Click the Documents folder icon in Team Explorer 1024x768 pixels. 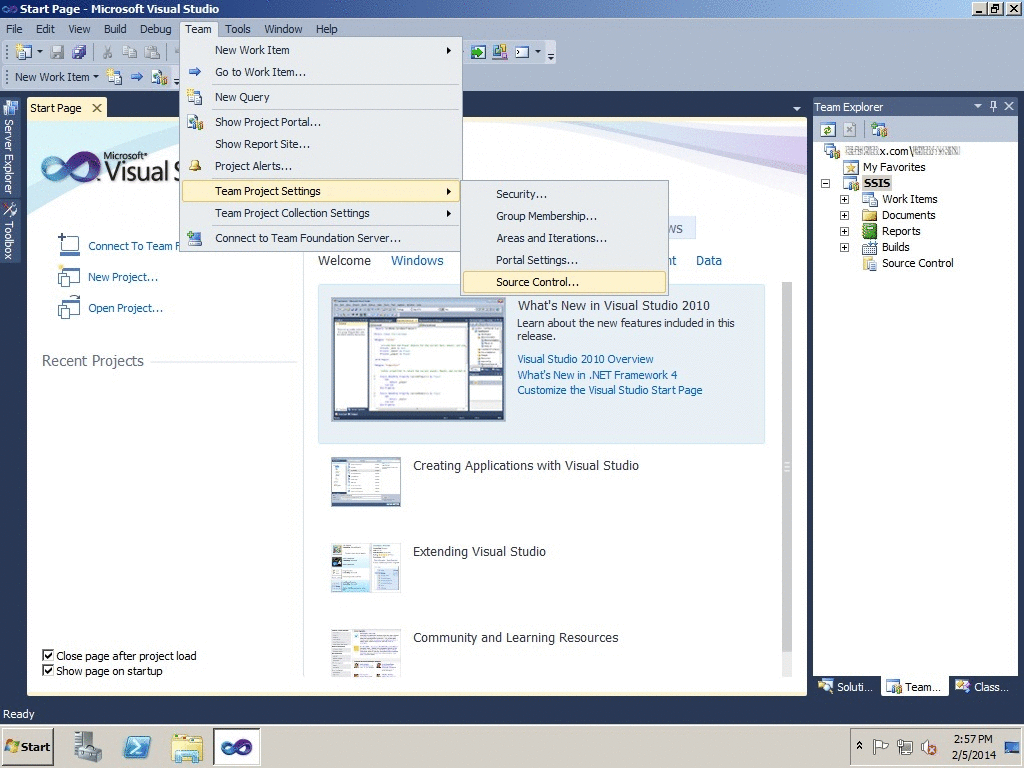(869, 216)
